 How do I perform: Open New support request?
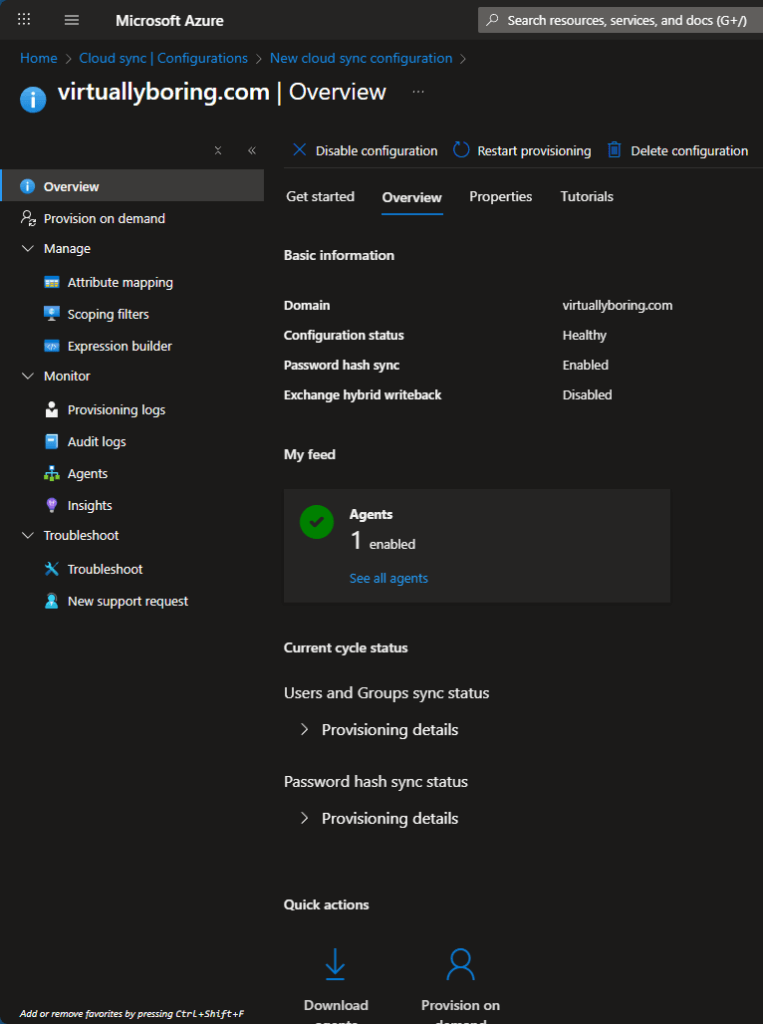128,601
